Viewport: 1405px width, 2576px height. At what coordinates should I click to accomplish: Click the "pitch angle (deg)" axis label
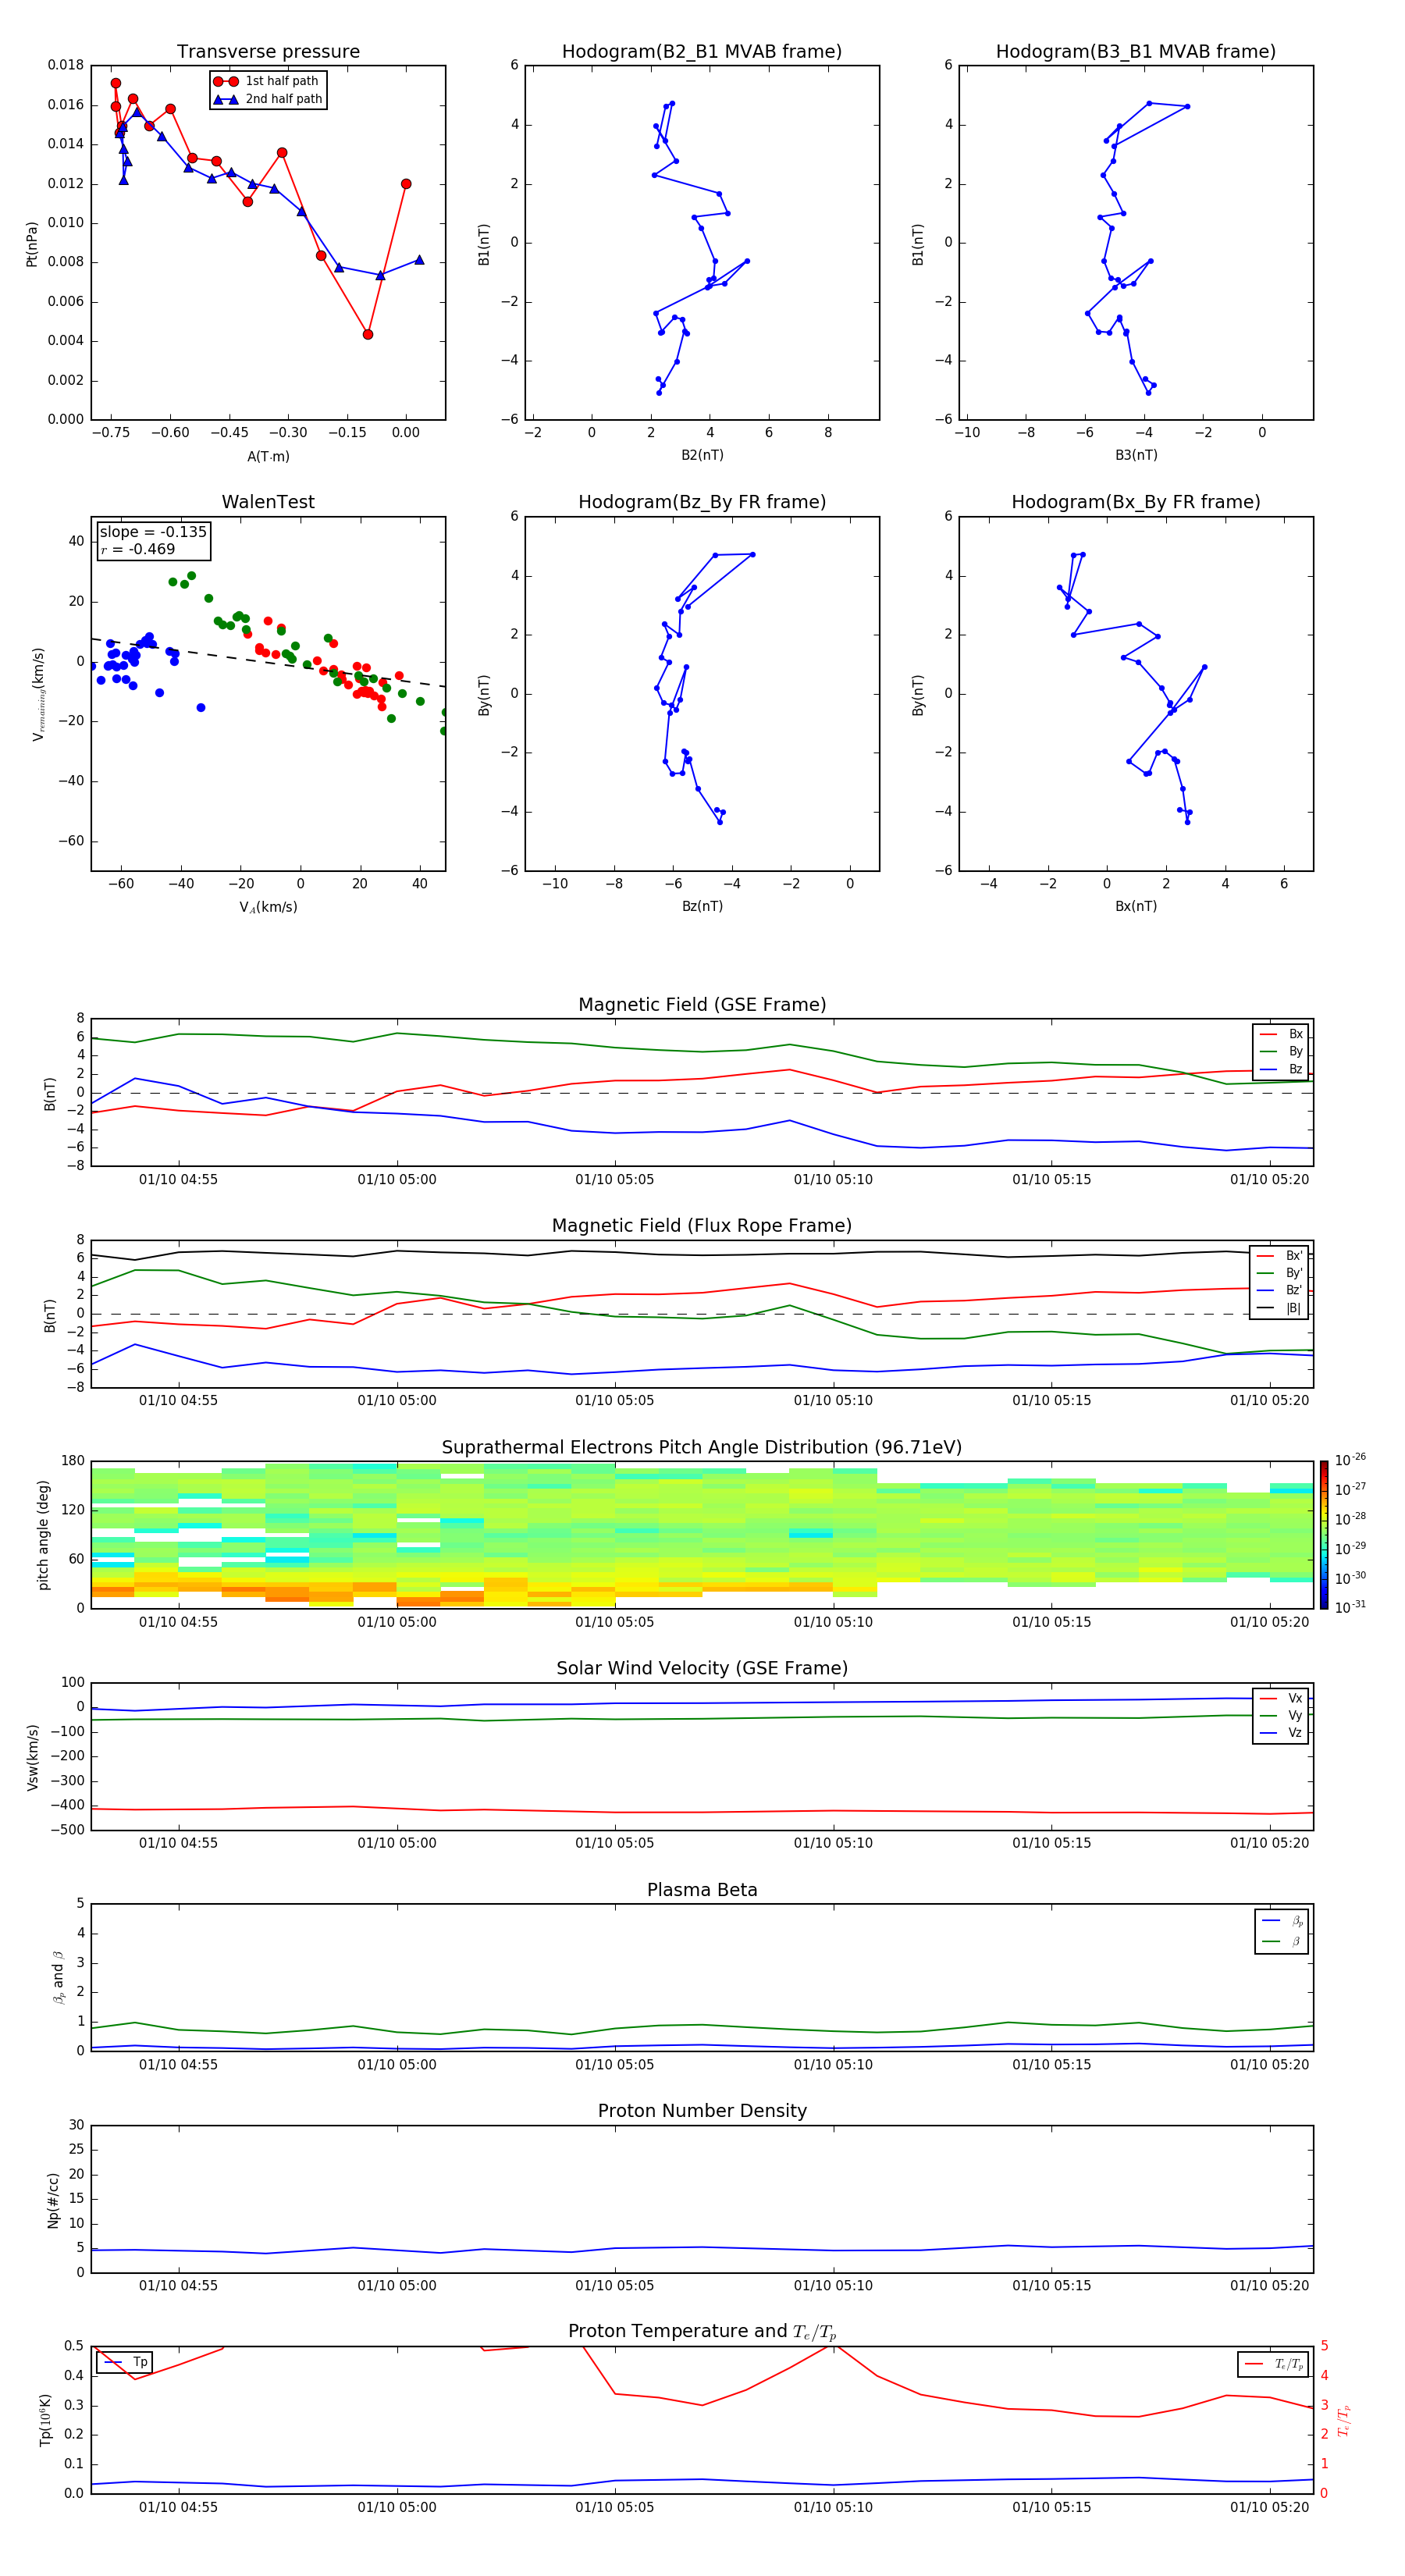click(x=43, y=1536)
